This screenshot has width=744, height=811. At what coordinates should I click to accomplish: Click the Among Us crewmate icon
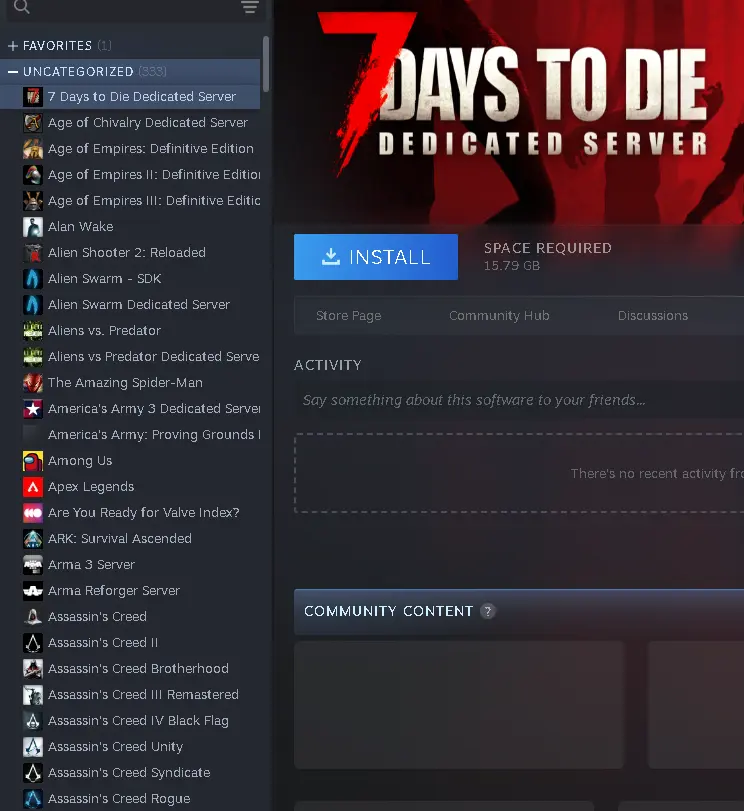pos(33,461)
